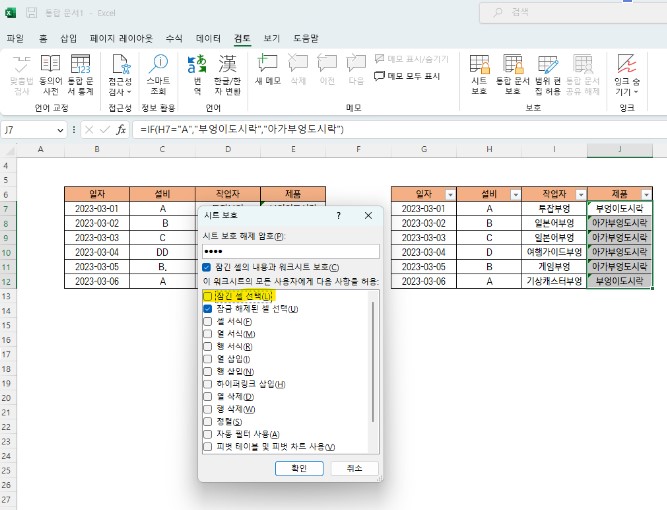Click the Excel app logo icon
Screen dimensions: 667x510
(10, 13)
